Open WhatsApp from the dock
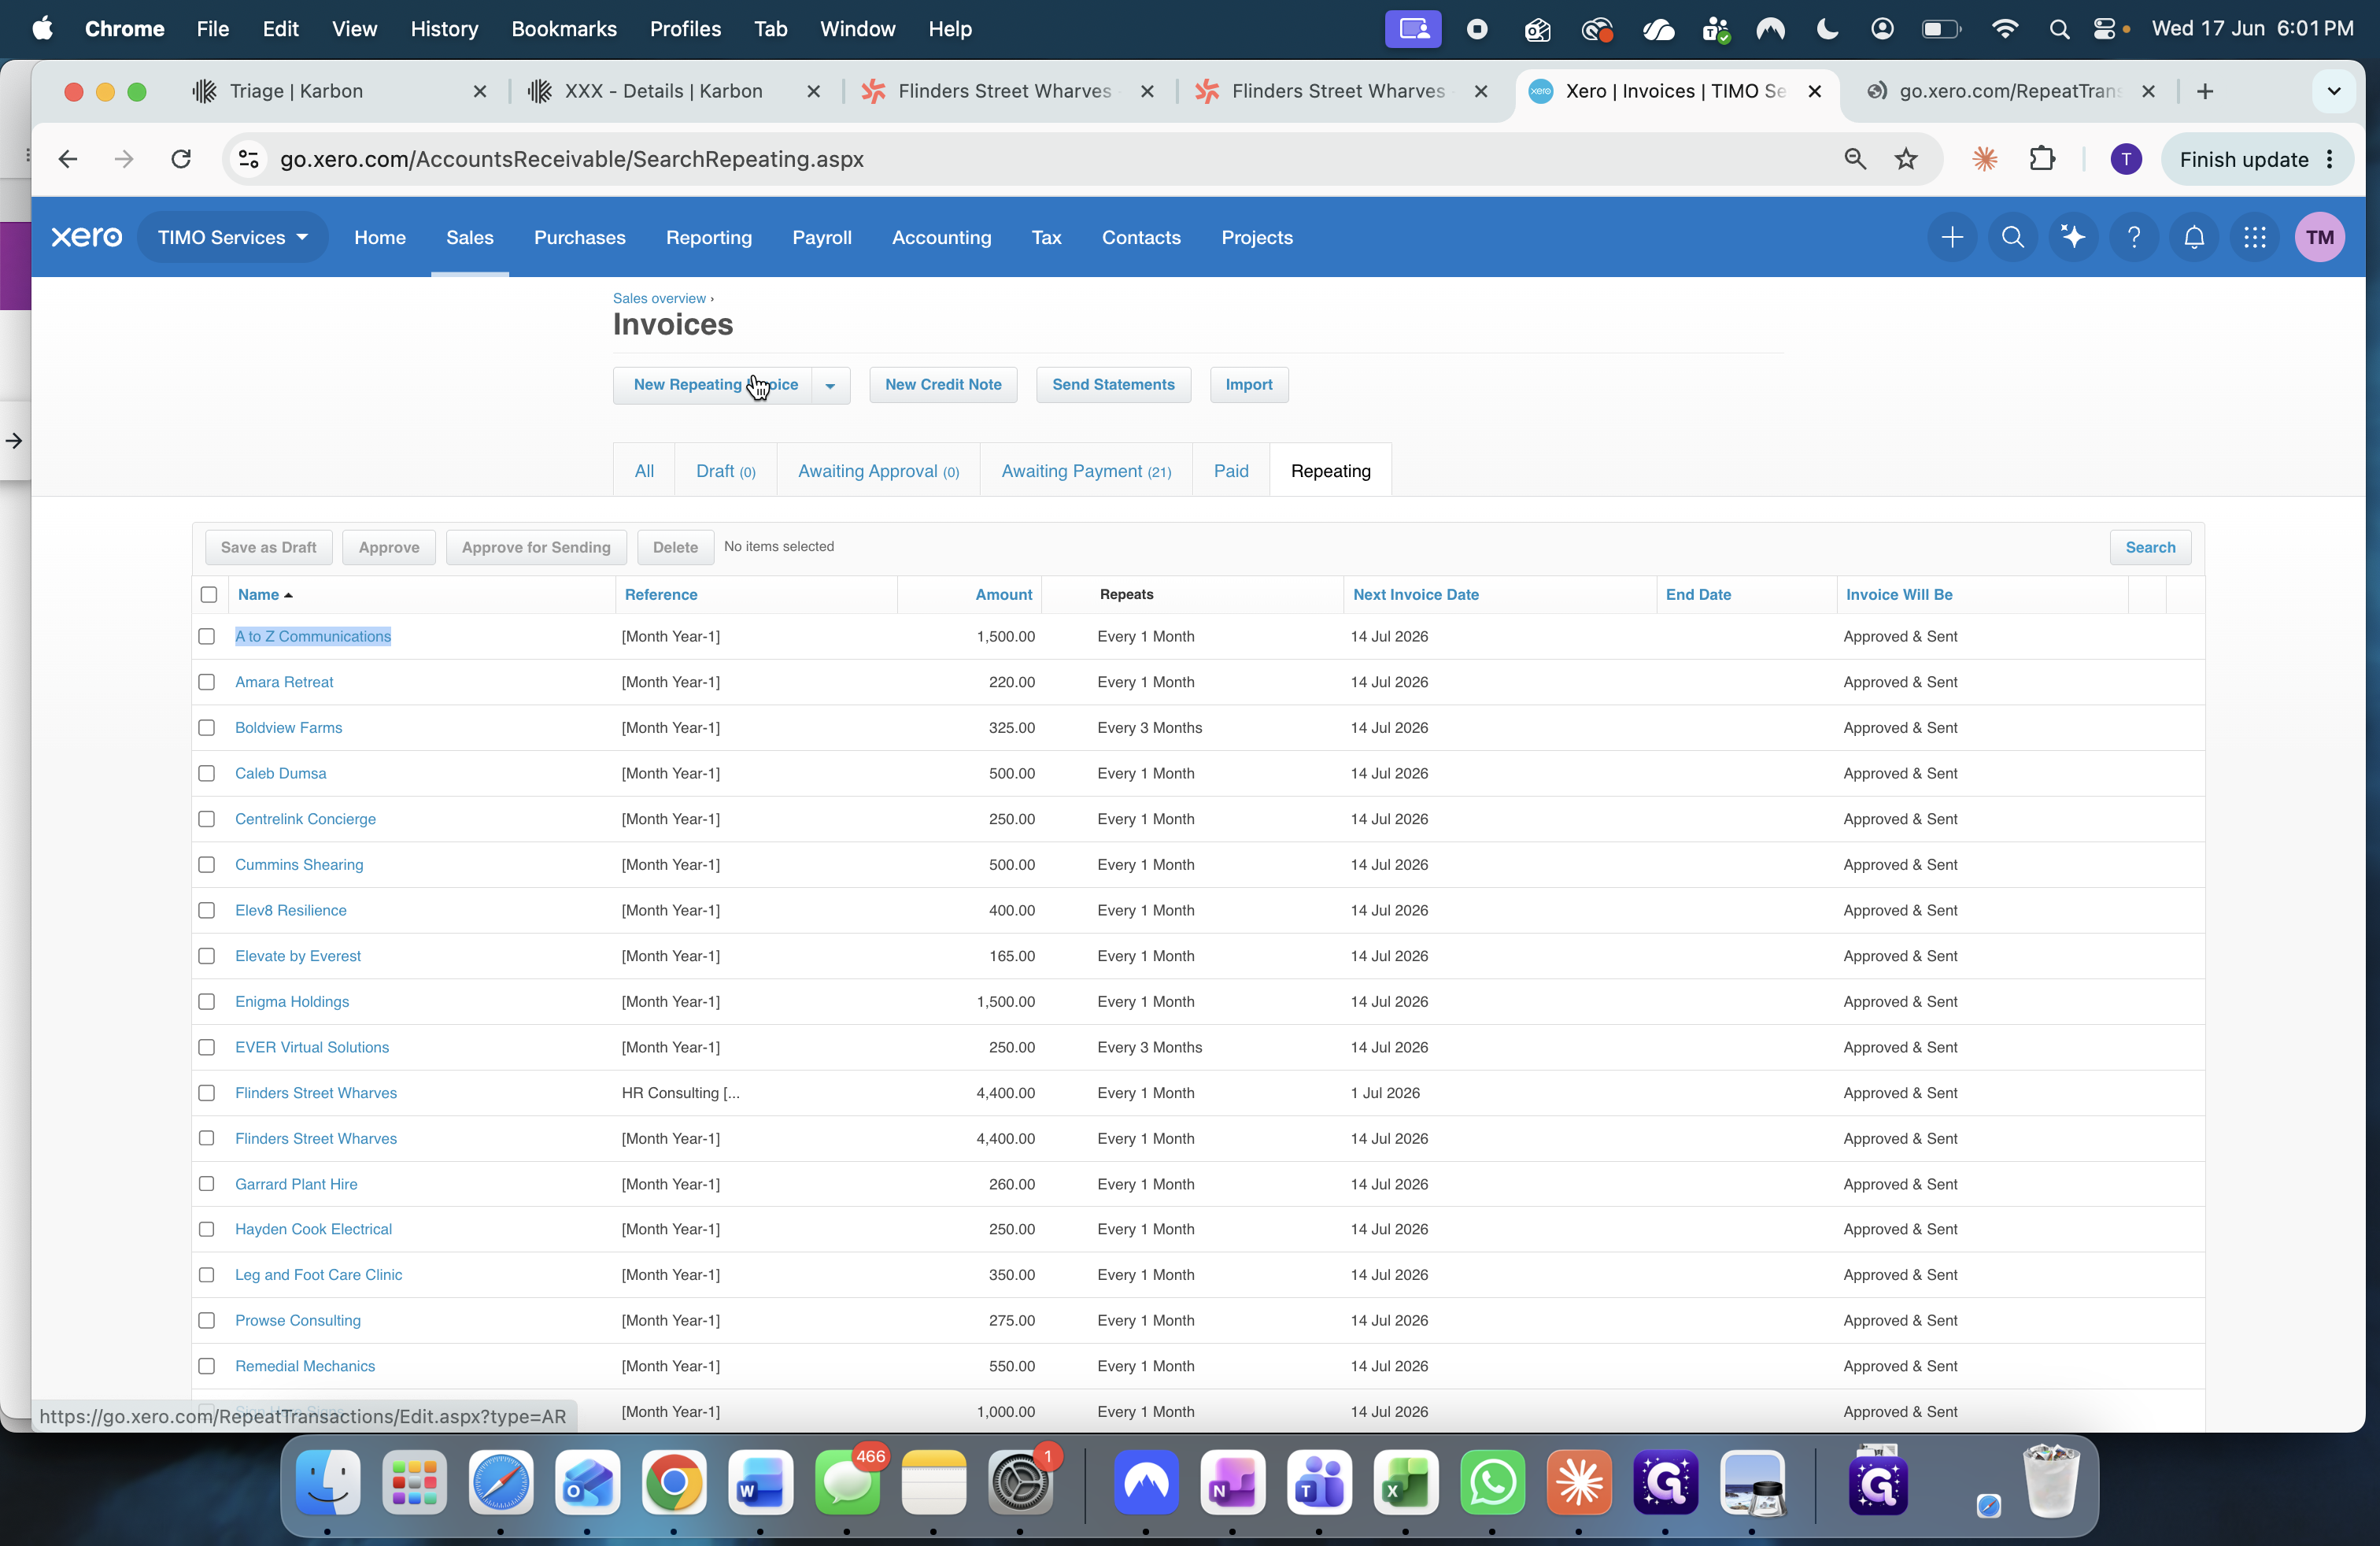The height and width of the screenshot is (1546, 2380). tap(1492, 1482)
